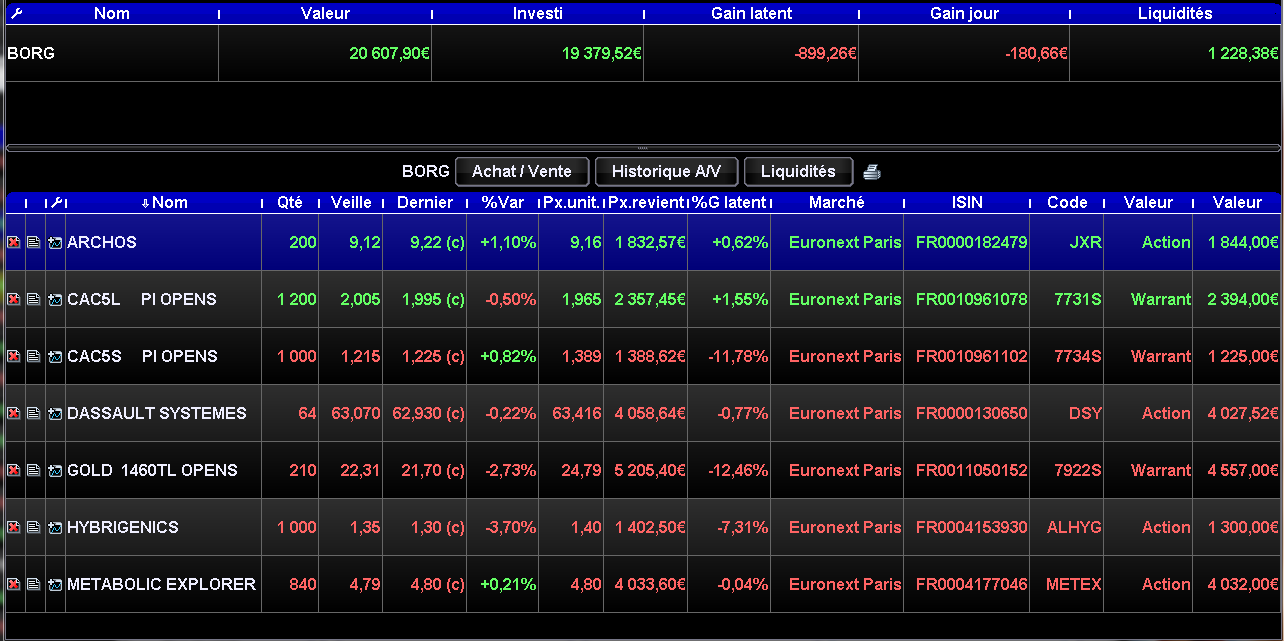Viewport: 1284px width, 641px height.
Task: Select the DASSAULT SYSTEMES name cell
Action: (x=163, y=413)
